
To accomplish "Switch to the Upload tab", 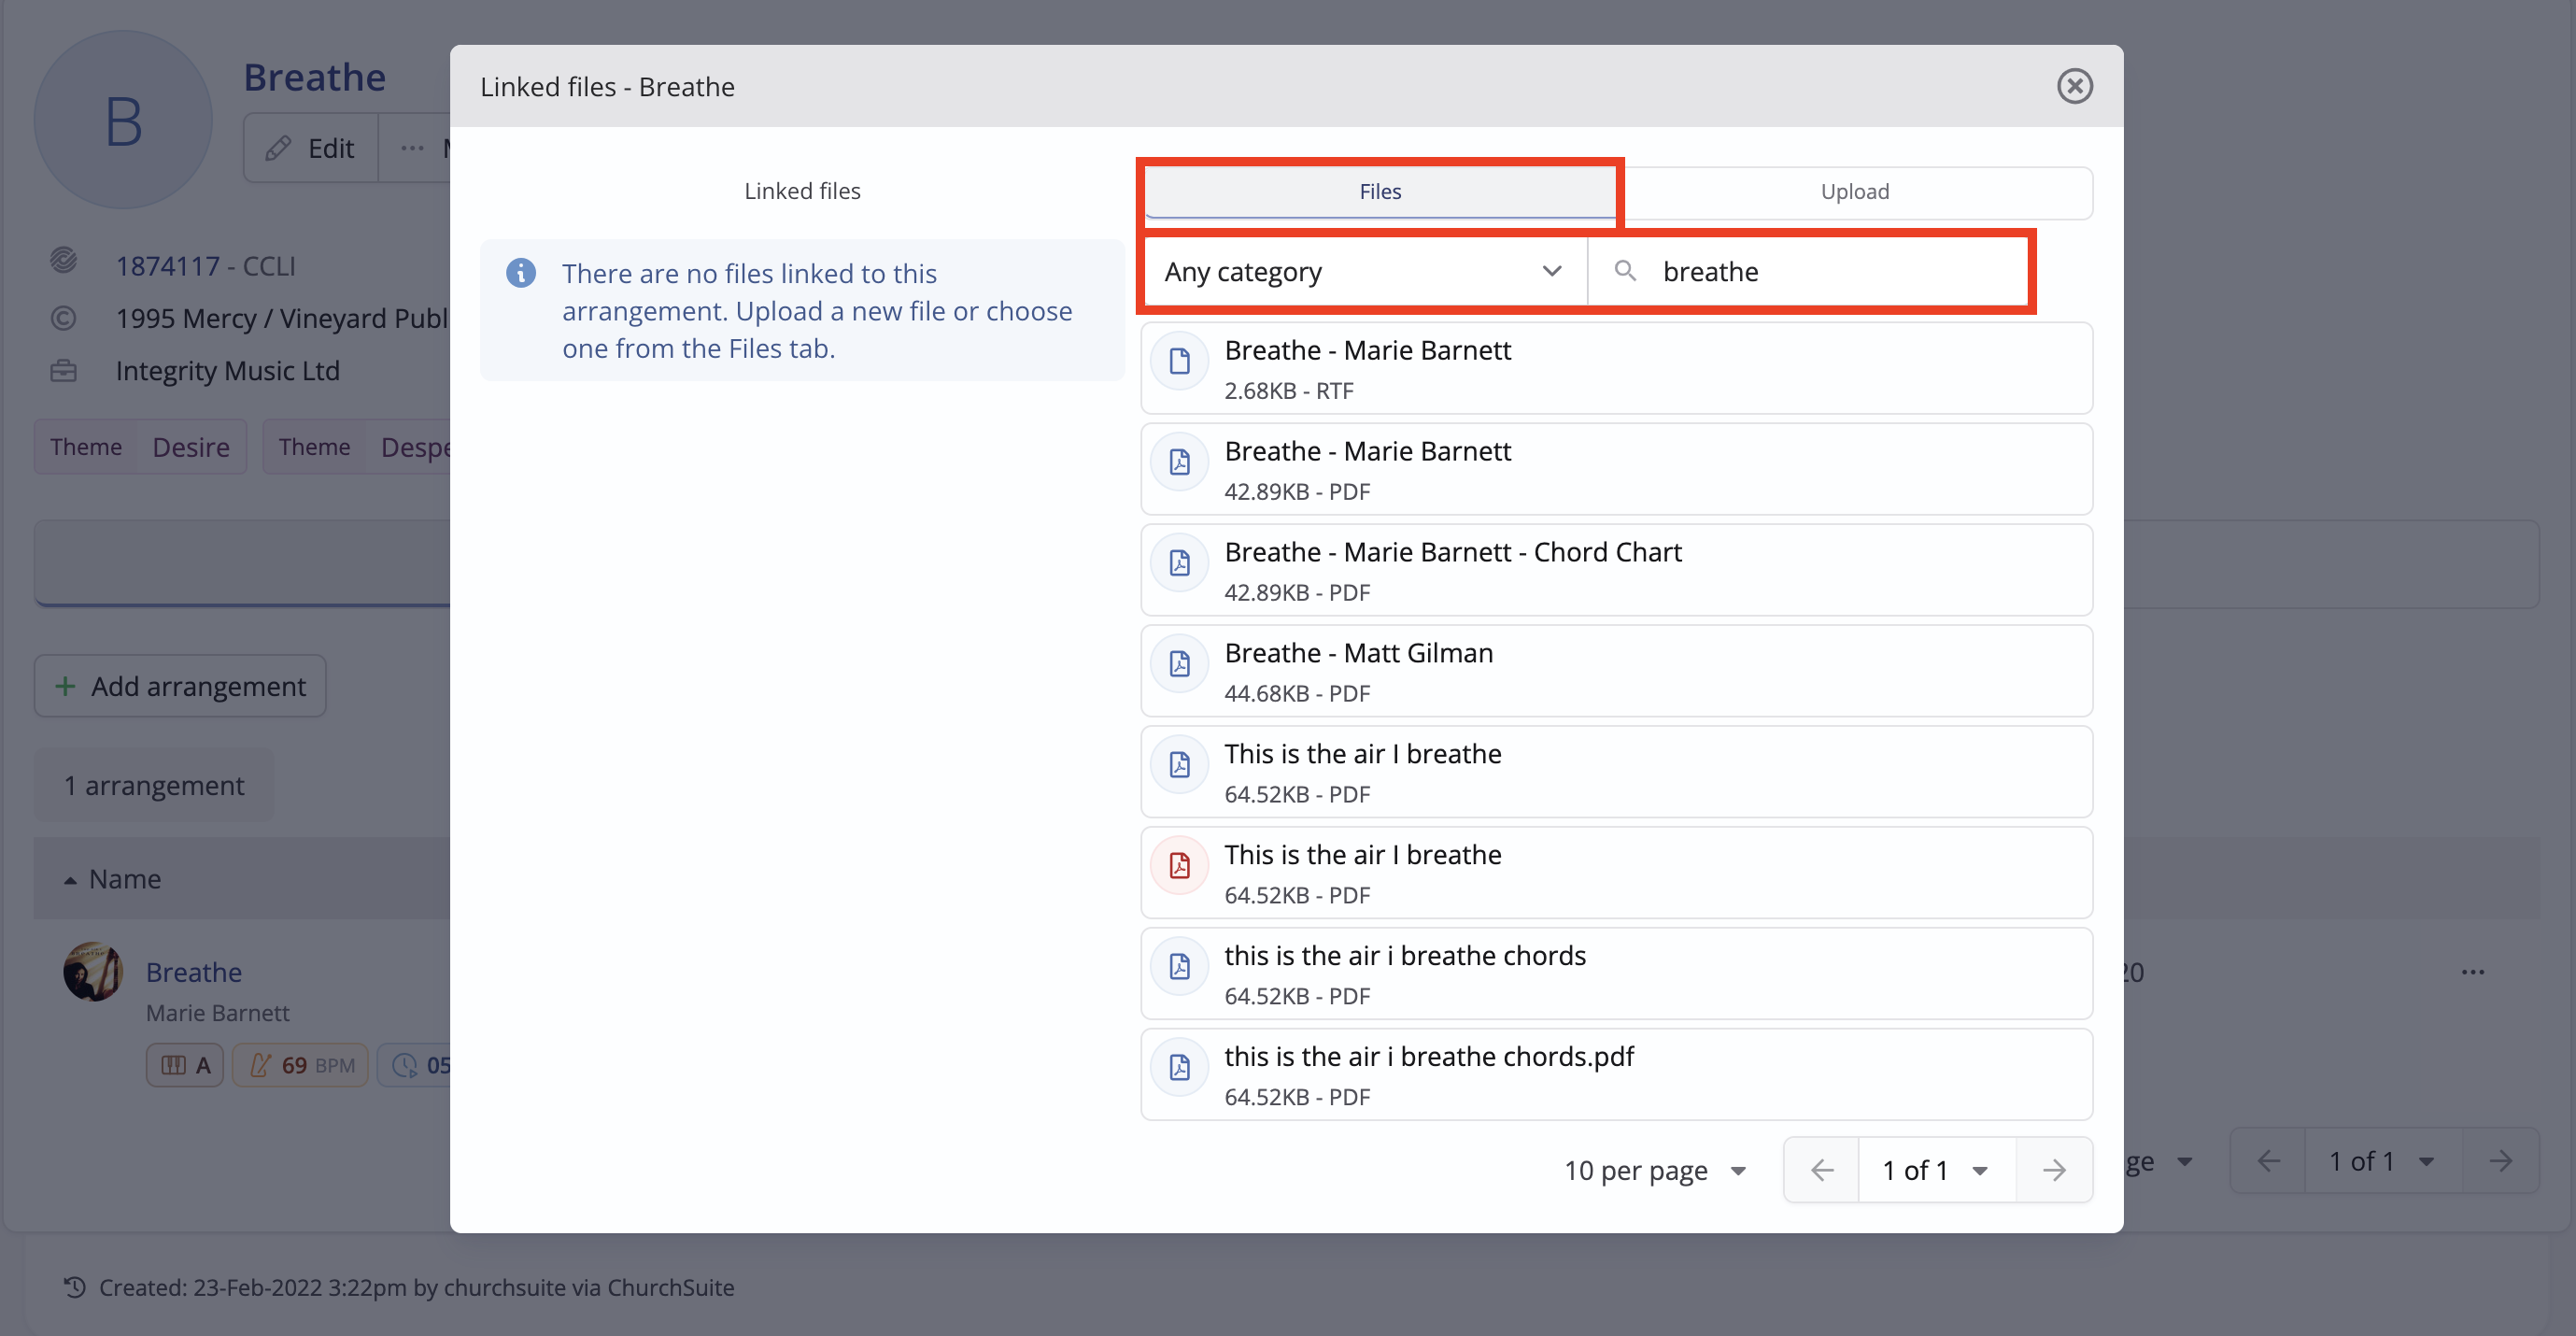I will click(x=1854, y=191).
